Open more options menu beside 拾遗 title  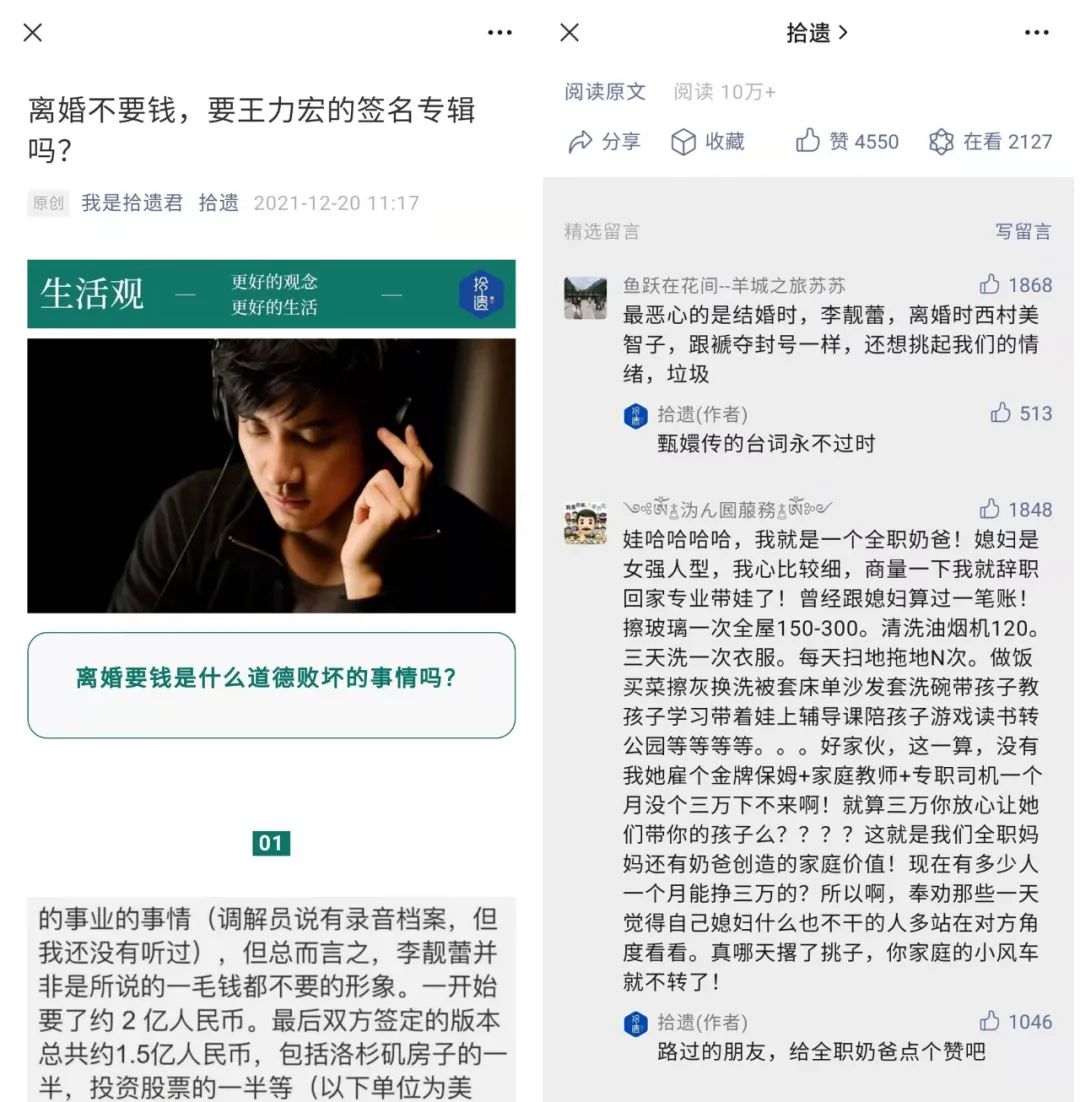pyautogui.click(x=1036, y=32)
